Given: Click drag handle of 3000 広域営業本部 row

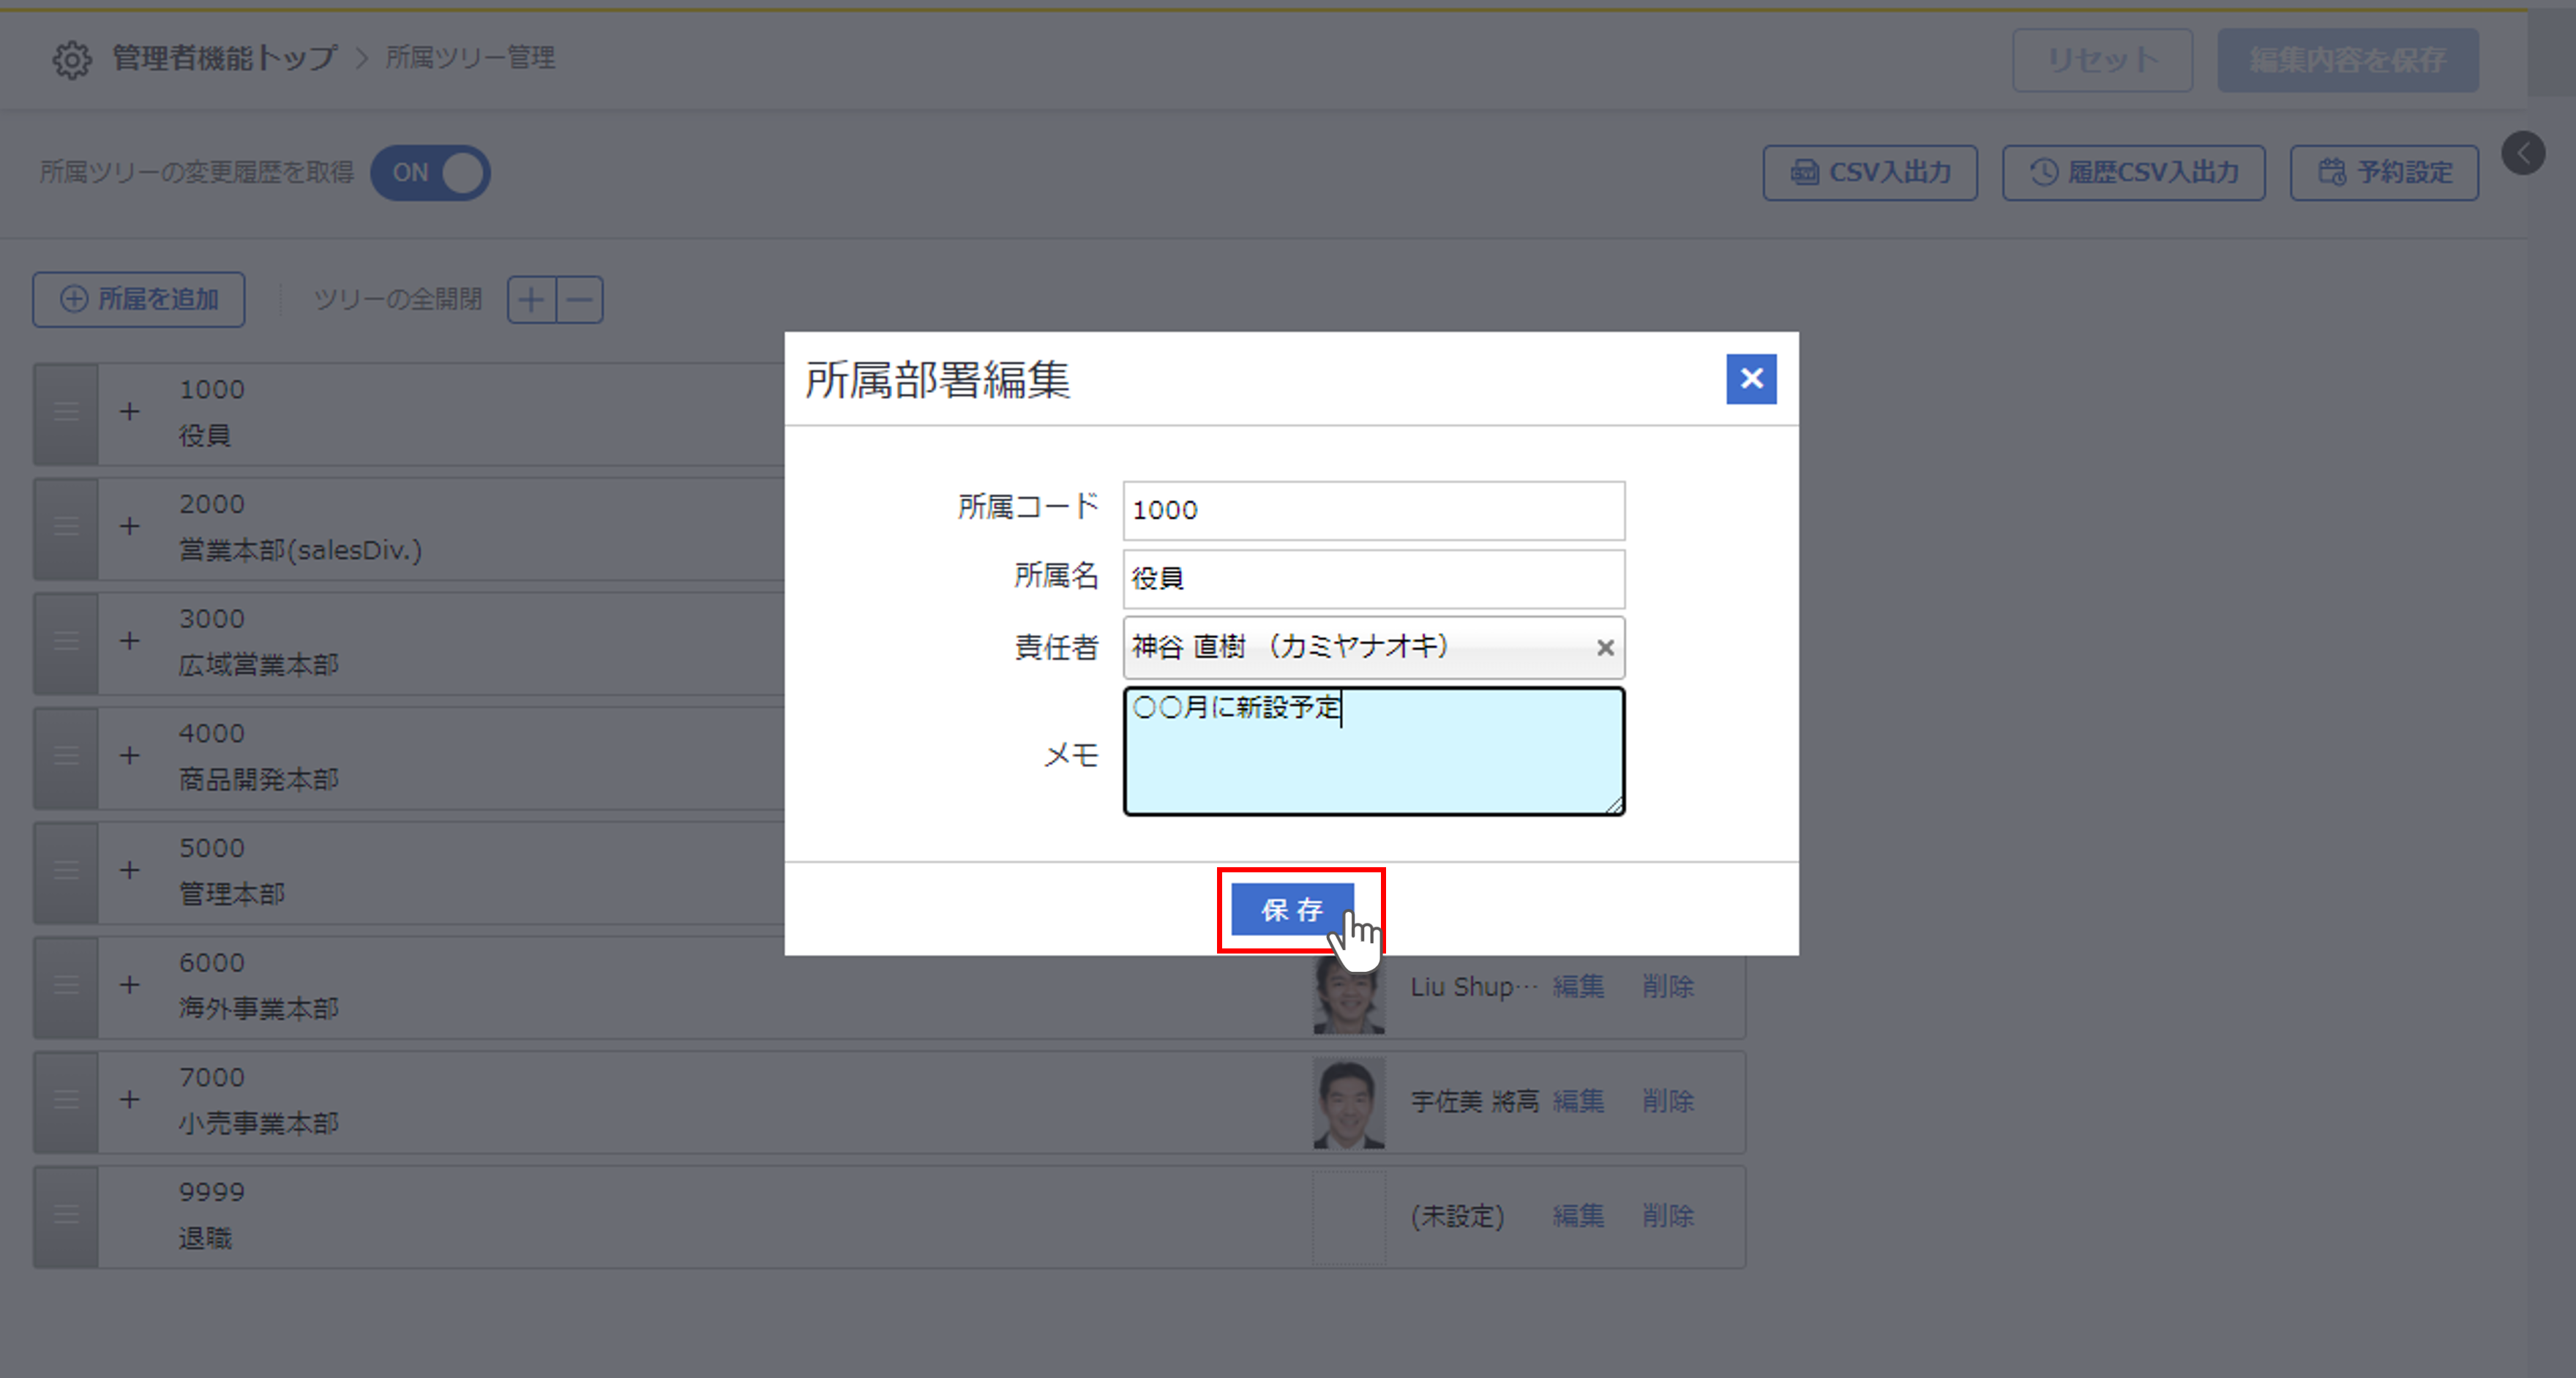Looking at the screenshot, I should (66, 643).
